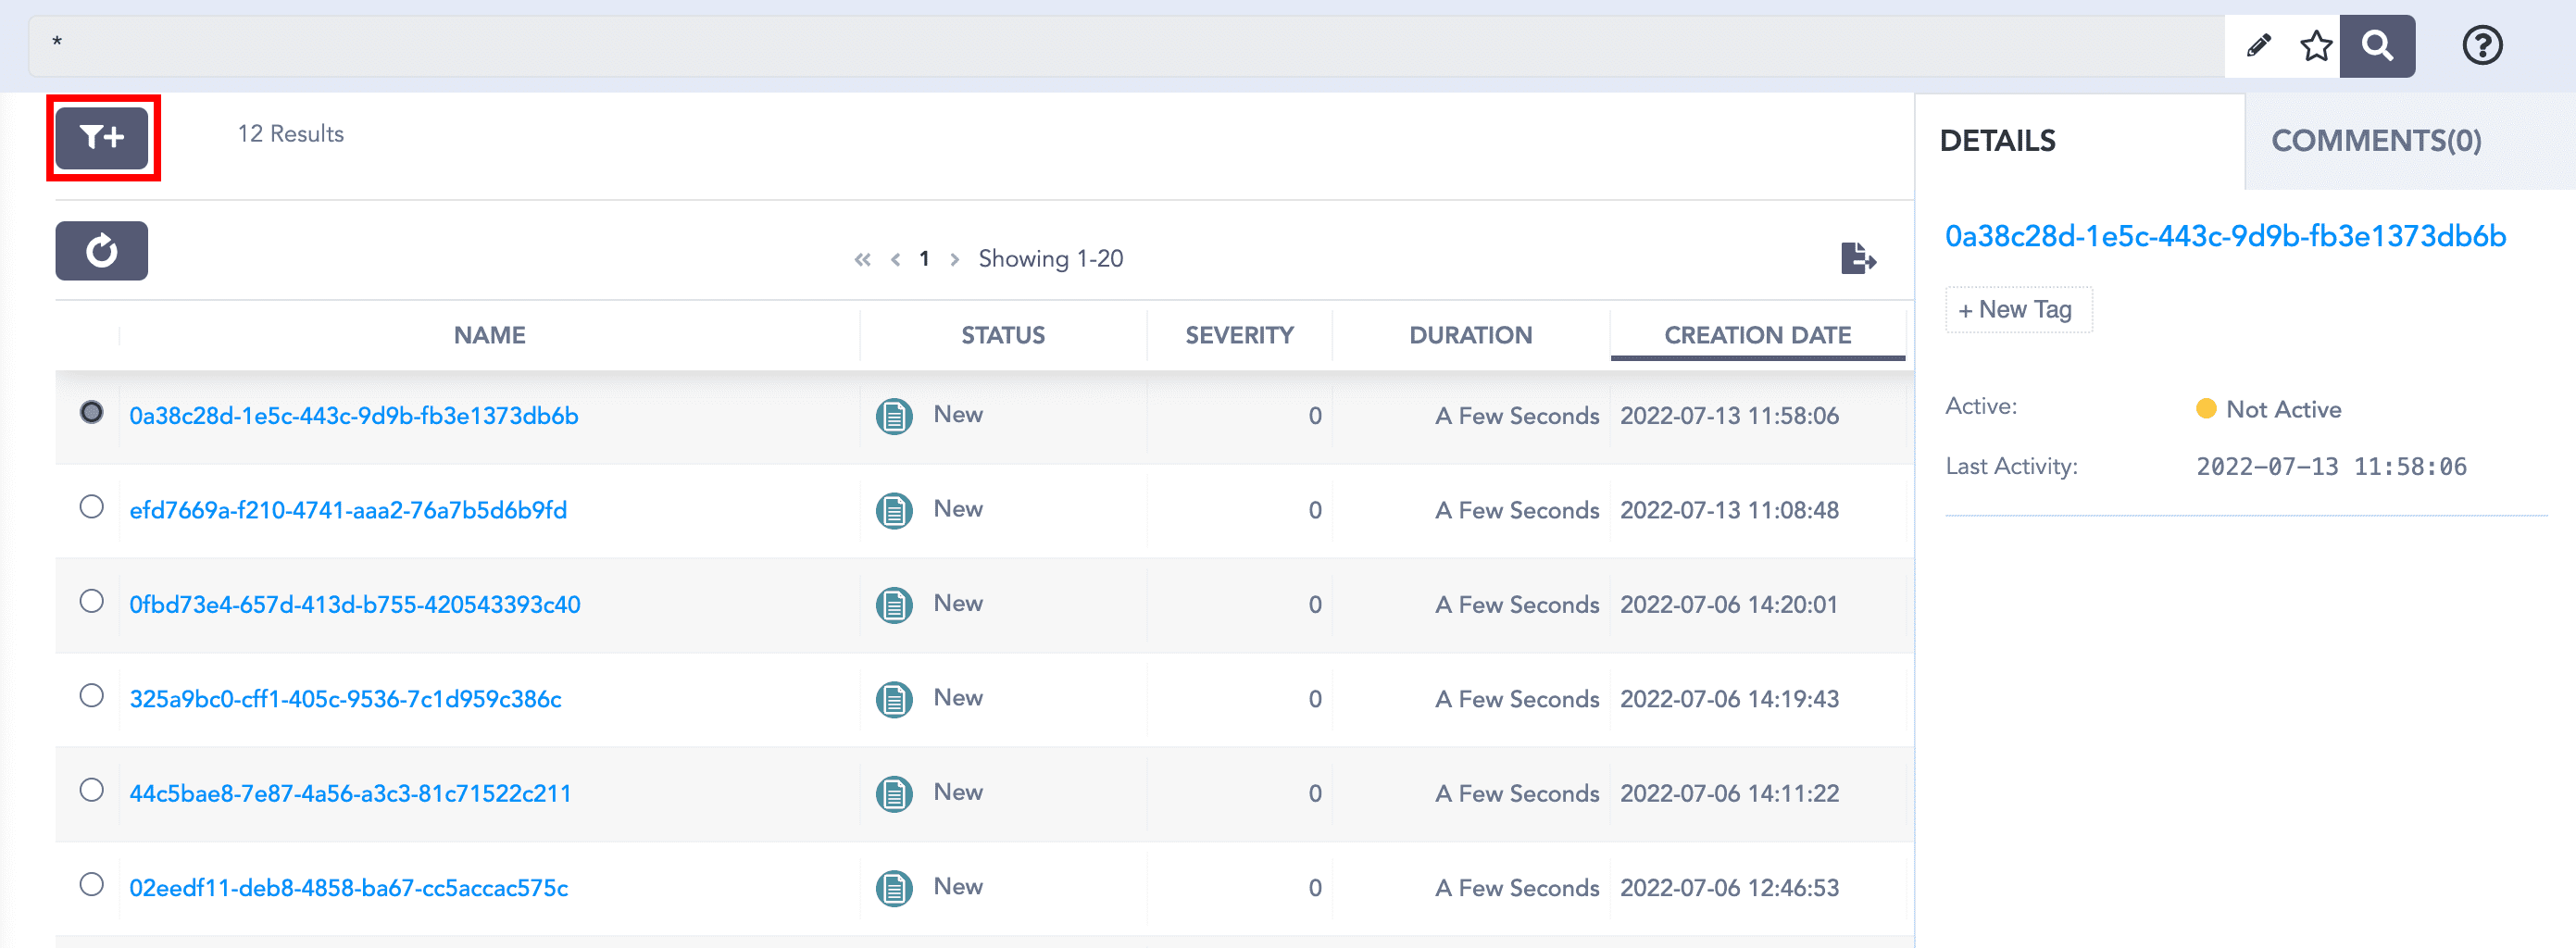Open help with the question mark icon

coord(2481,46)
